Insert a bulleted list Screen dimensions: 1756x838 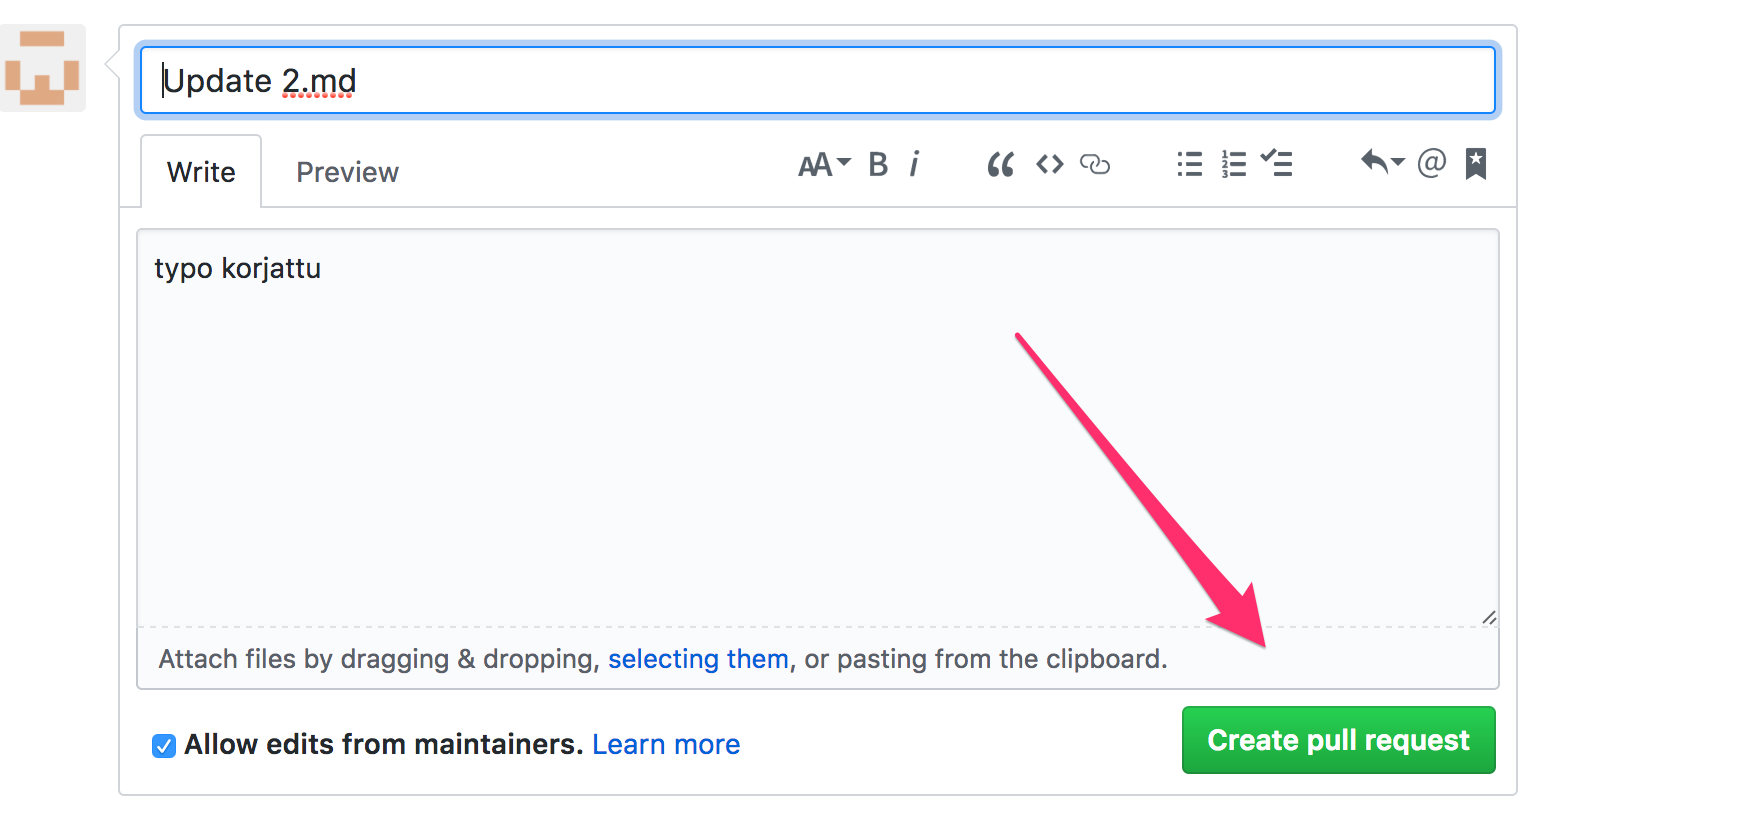1189,164
